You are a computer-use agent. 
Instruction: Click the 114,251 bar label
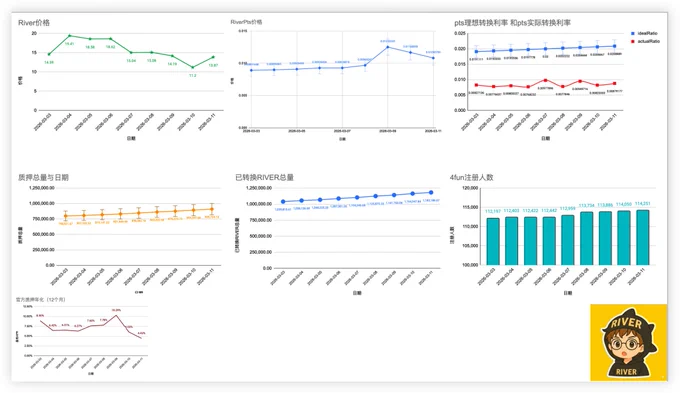click(x=643, y=203)
